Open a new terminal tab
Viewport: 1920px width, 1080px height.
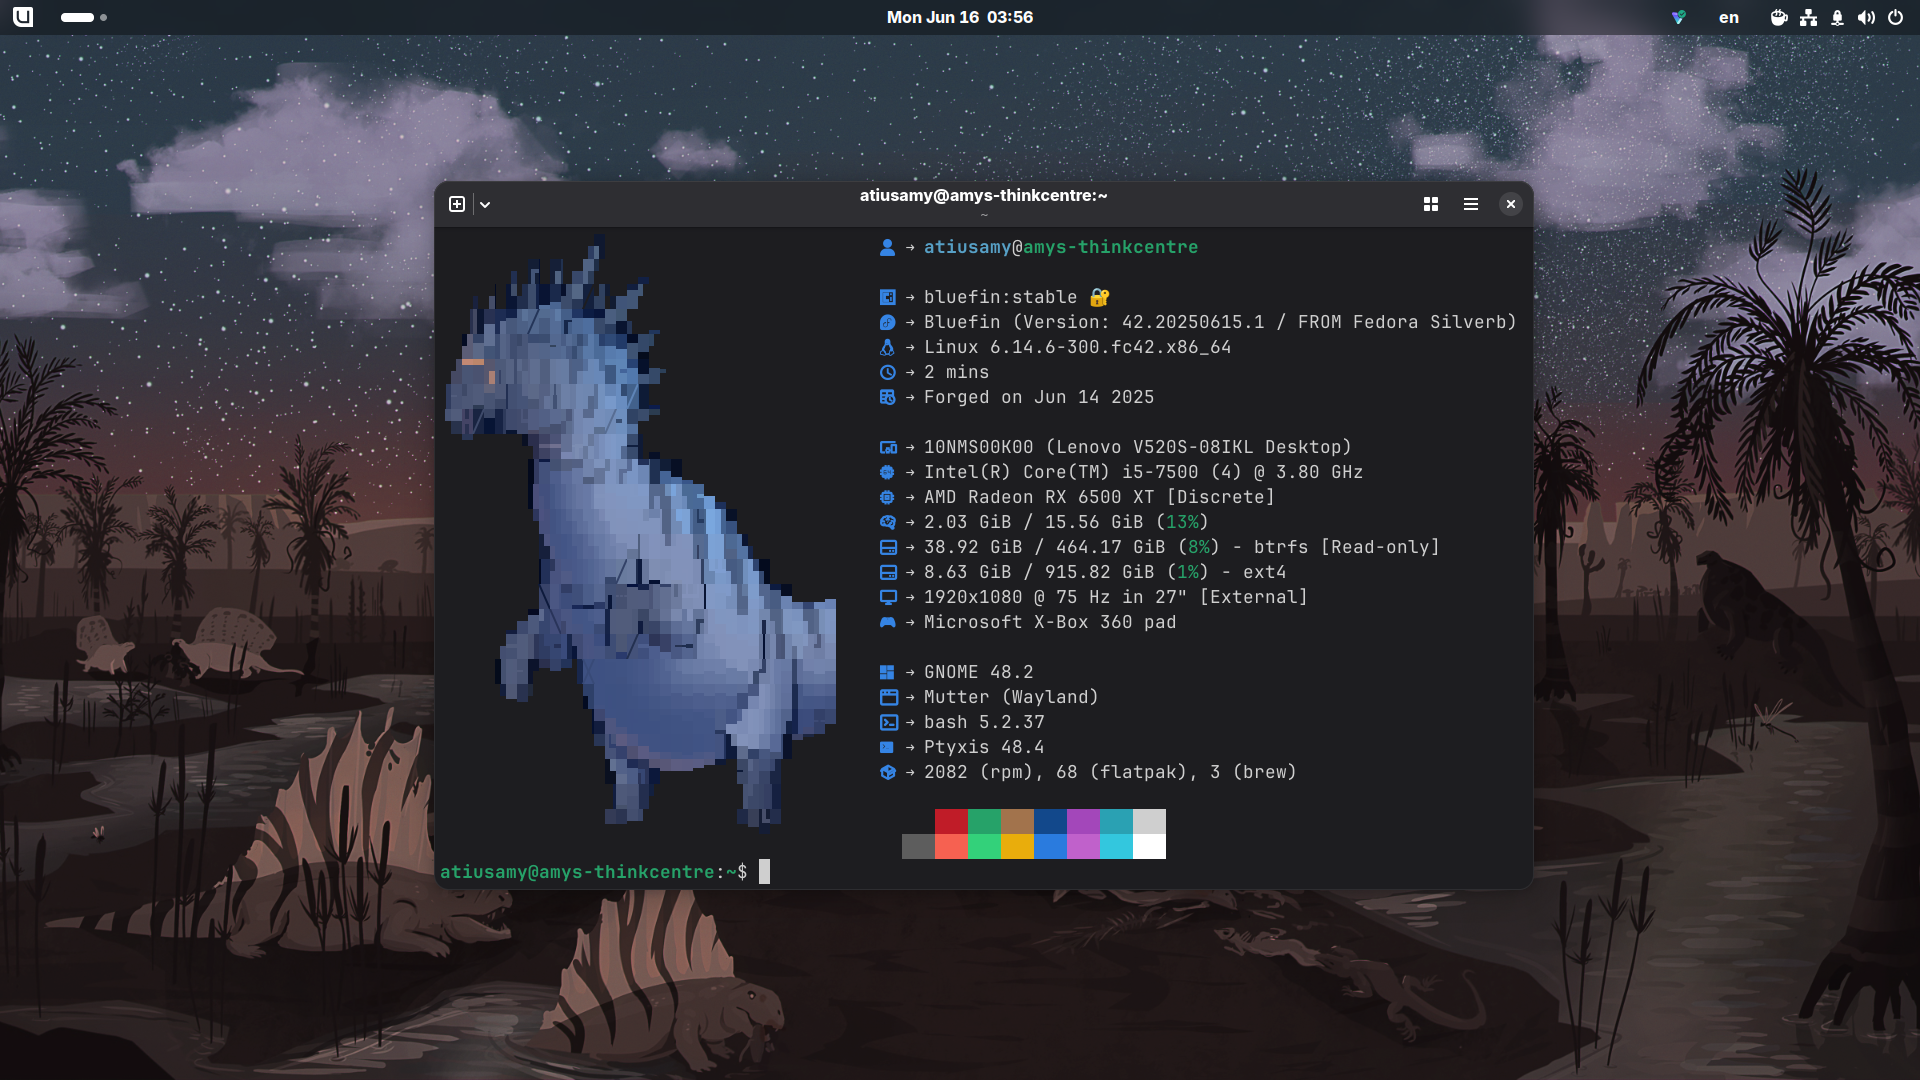pyautogui.click(x=457, y=204)
